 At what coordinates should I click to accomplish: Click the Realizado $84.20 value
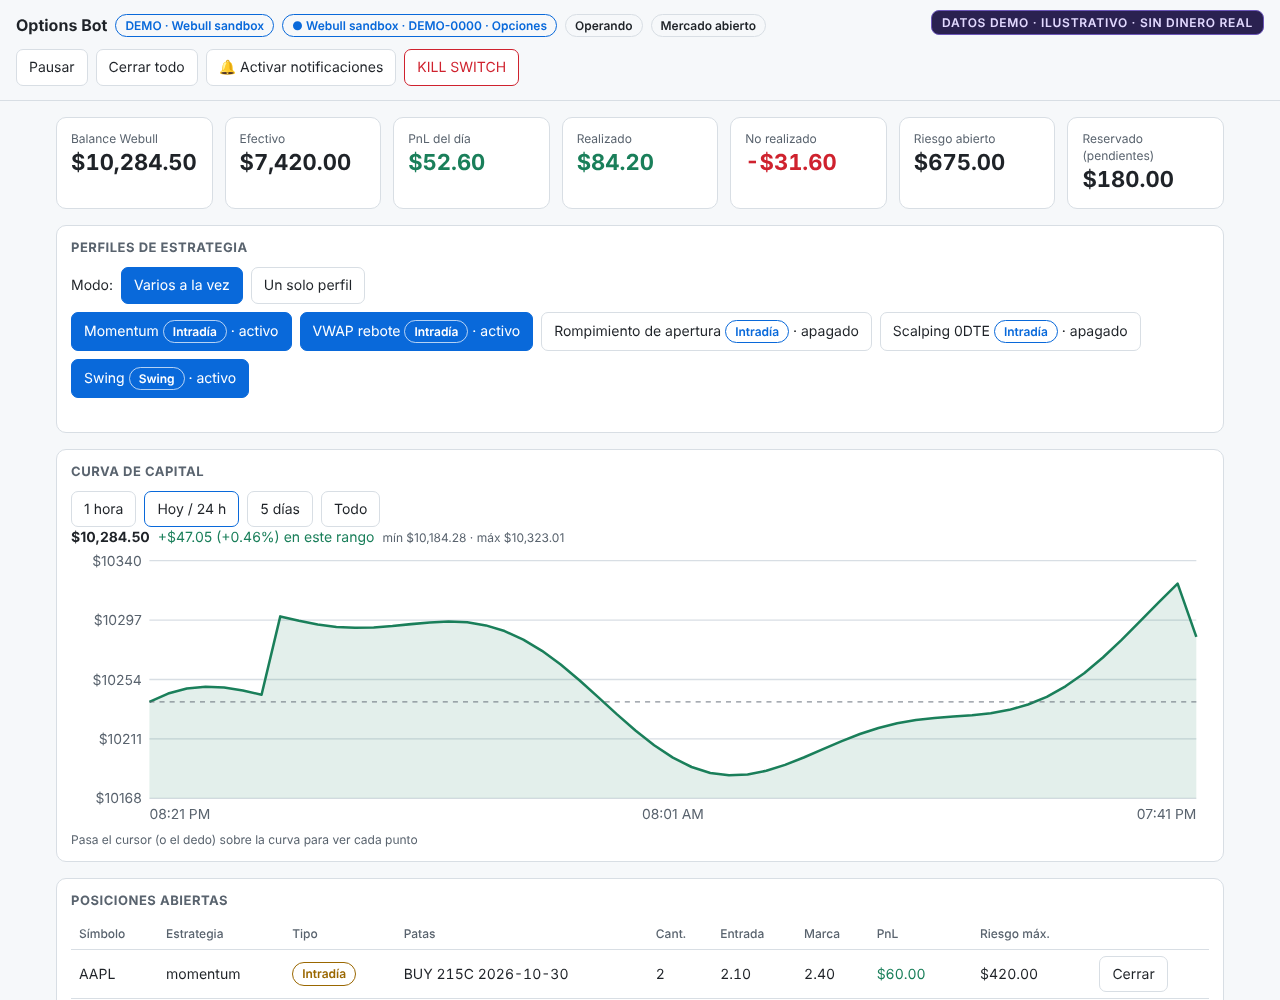pyautogui.click(x=615, y=162)
